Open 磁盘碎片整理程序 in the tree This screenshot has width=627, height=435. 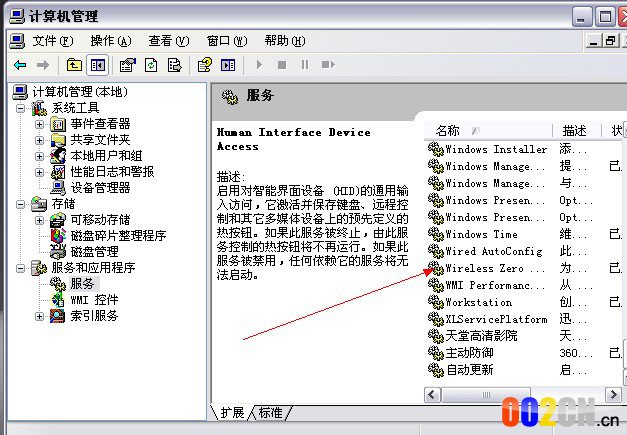[x=118, y=236]
